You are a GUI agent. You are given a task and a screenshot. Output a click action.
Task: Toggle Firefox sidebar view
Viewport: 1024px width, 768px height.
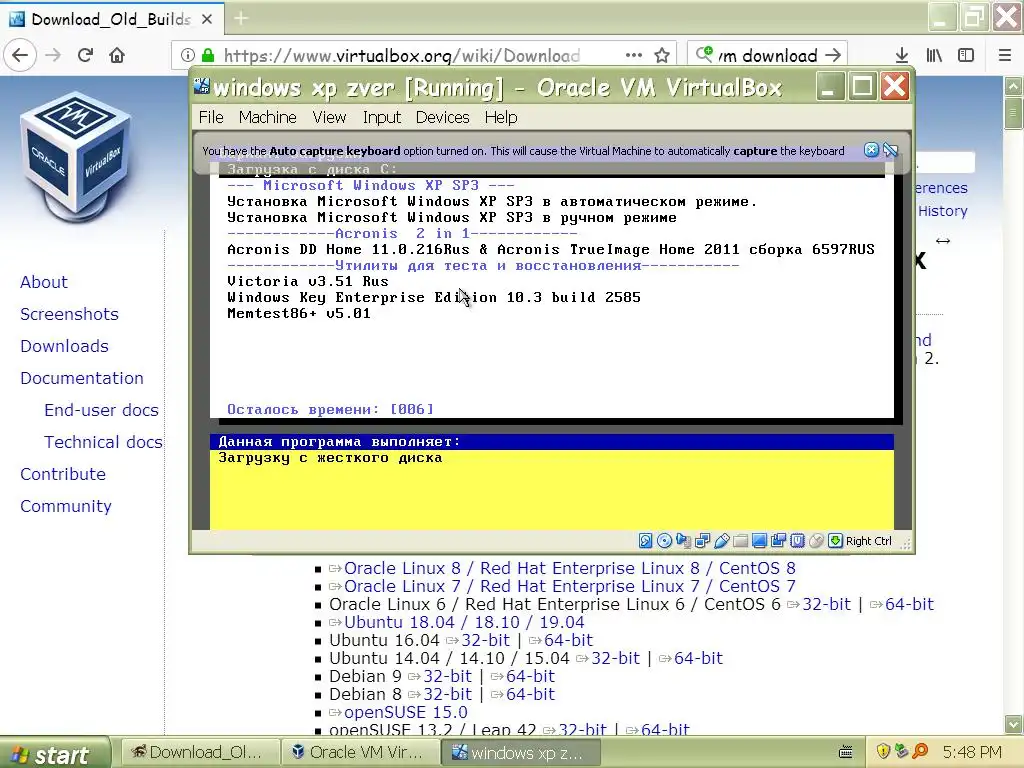tap(966, 55)
